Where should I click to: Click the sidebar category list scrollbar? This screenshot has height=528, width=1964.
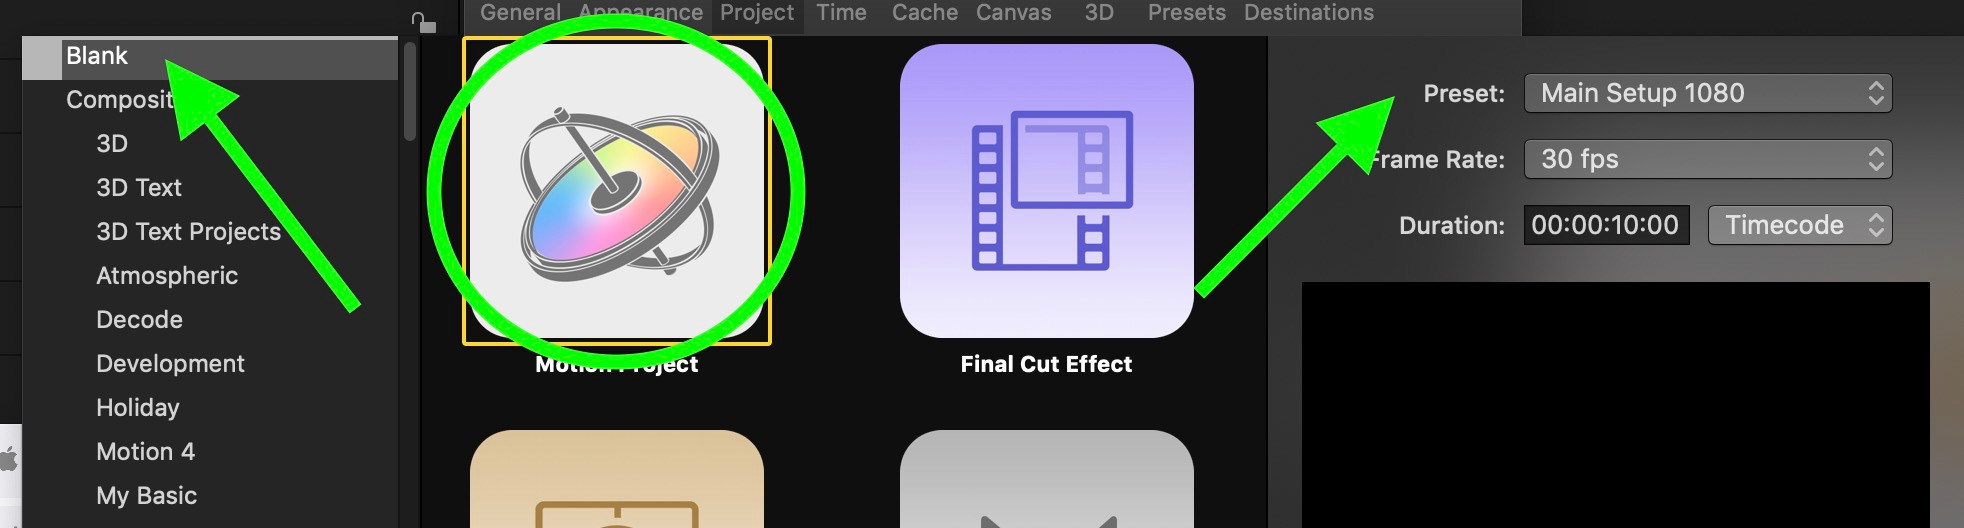[x=410, y=92]
